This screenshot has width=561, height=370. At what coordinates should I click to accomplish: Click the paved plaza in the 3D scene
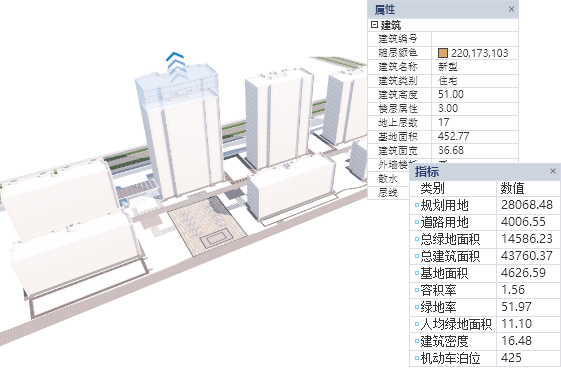pos(207,224)
